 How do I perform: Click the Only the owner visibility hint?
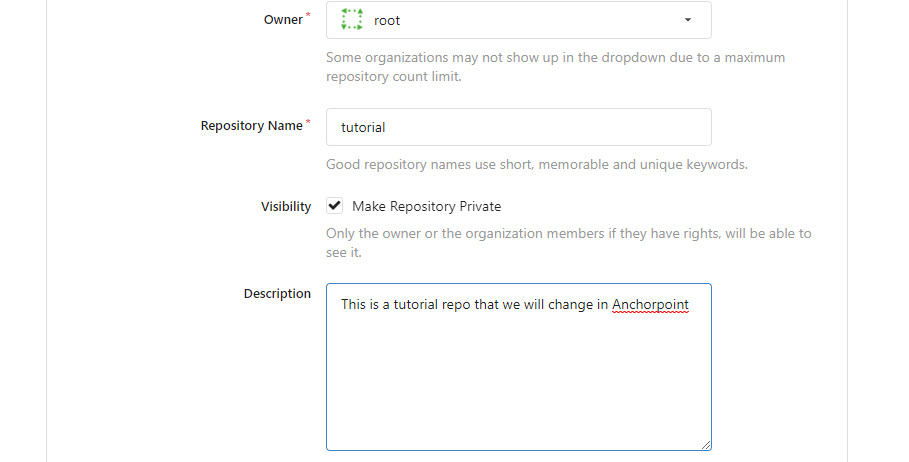569,243
